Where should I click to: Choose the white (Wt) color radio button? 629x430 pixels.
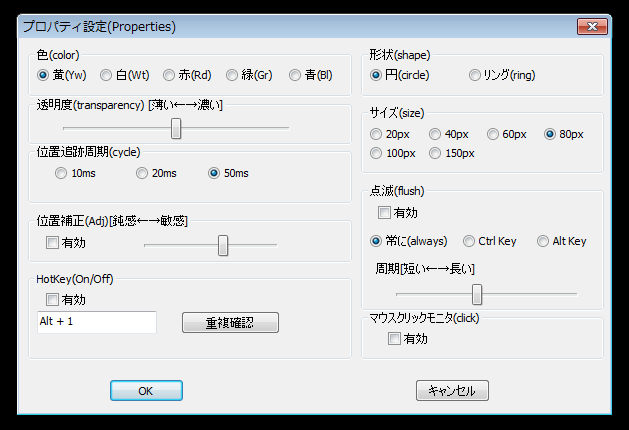click(x=106, y=75)
